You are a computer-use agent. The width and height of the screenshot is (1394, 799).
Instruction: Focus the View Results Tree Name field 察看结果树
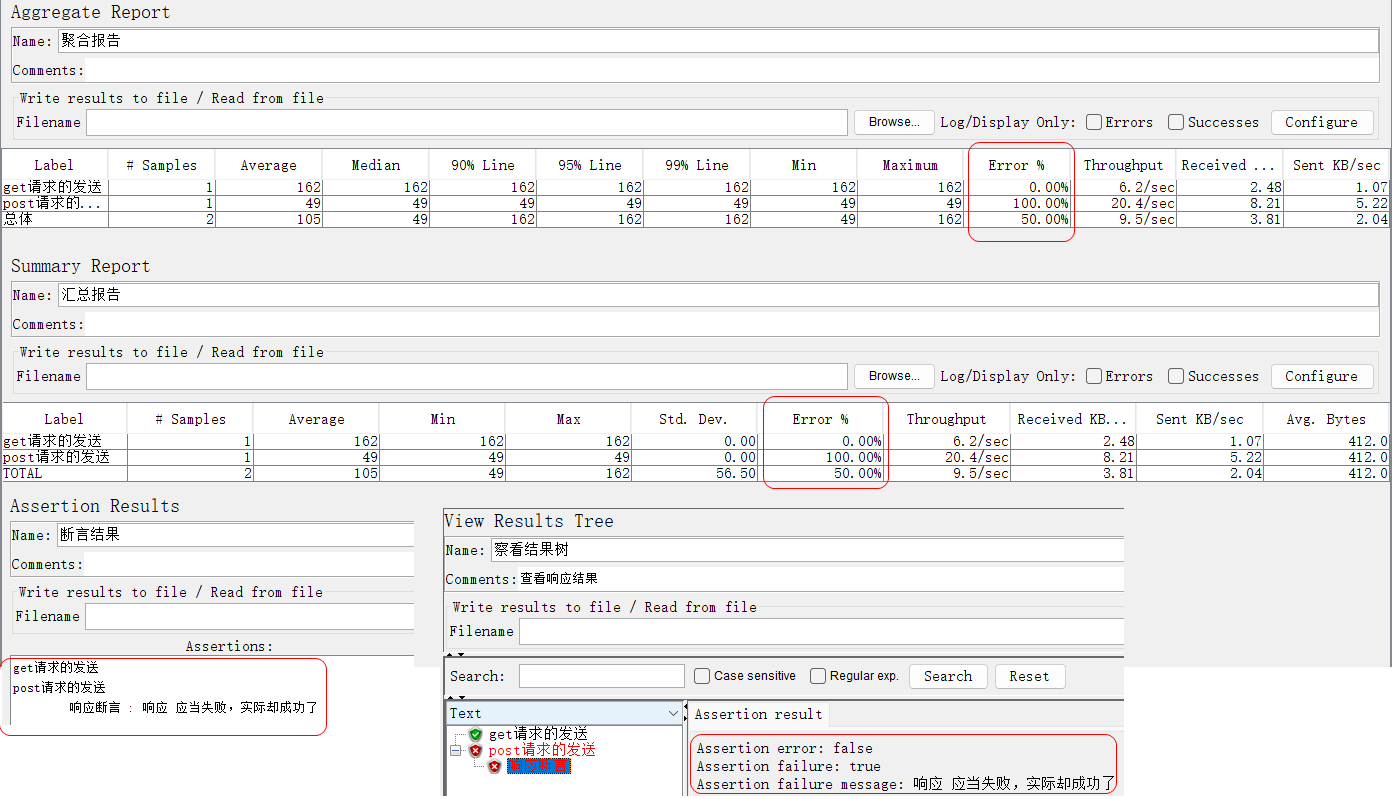click(x=806, y=550)
